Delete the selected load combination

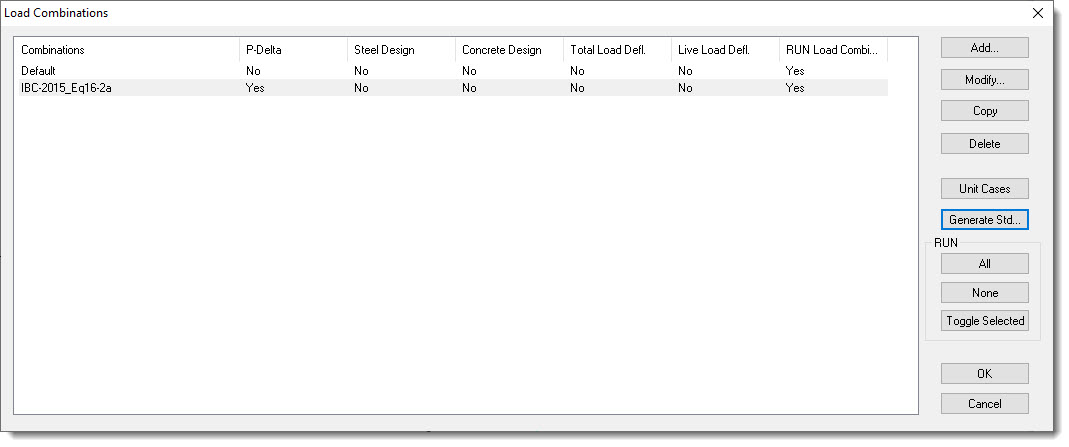click(984, 144)
